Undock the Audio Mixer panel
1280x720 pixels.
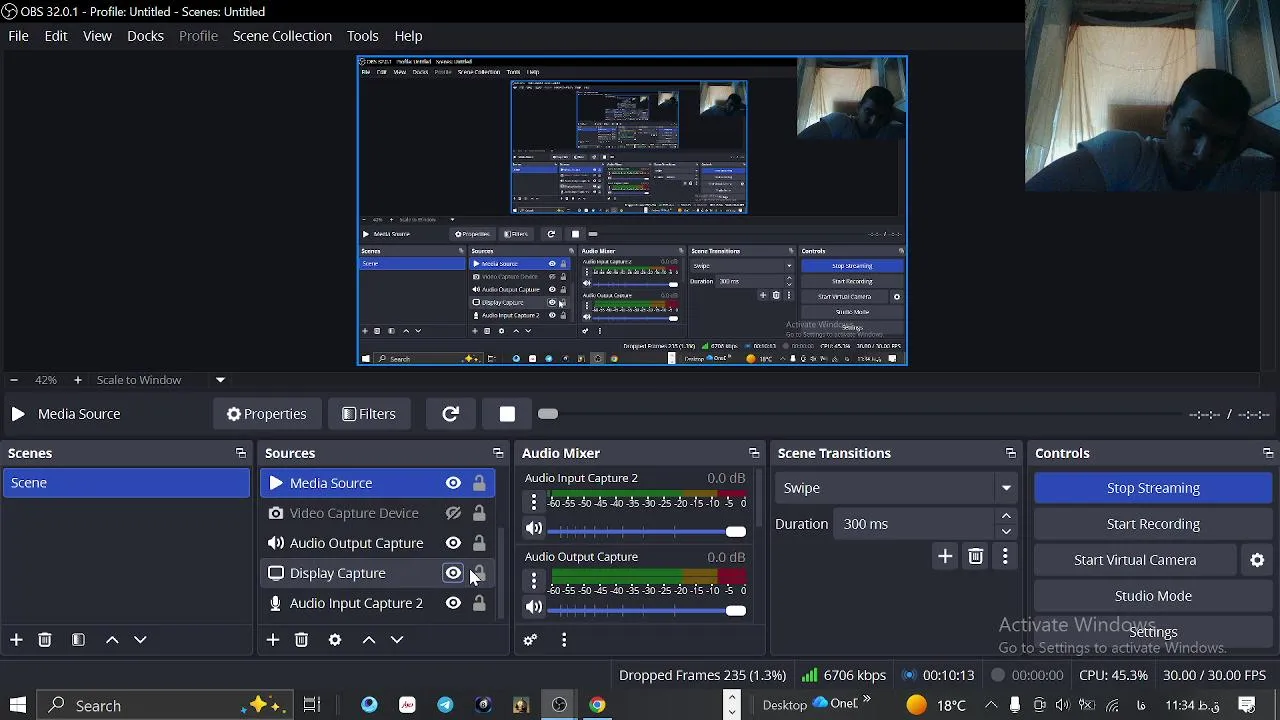[x=754, y=453]
